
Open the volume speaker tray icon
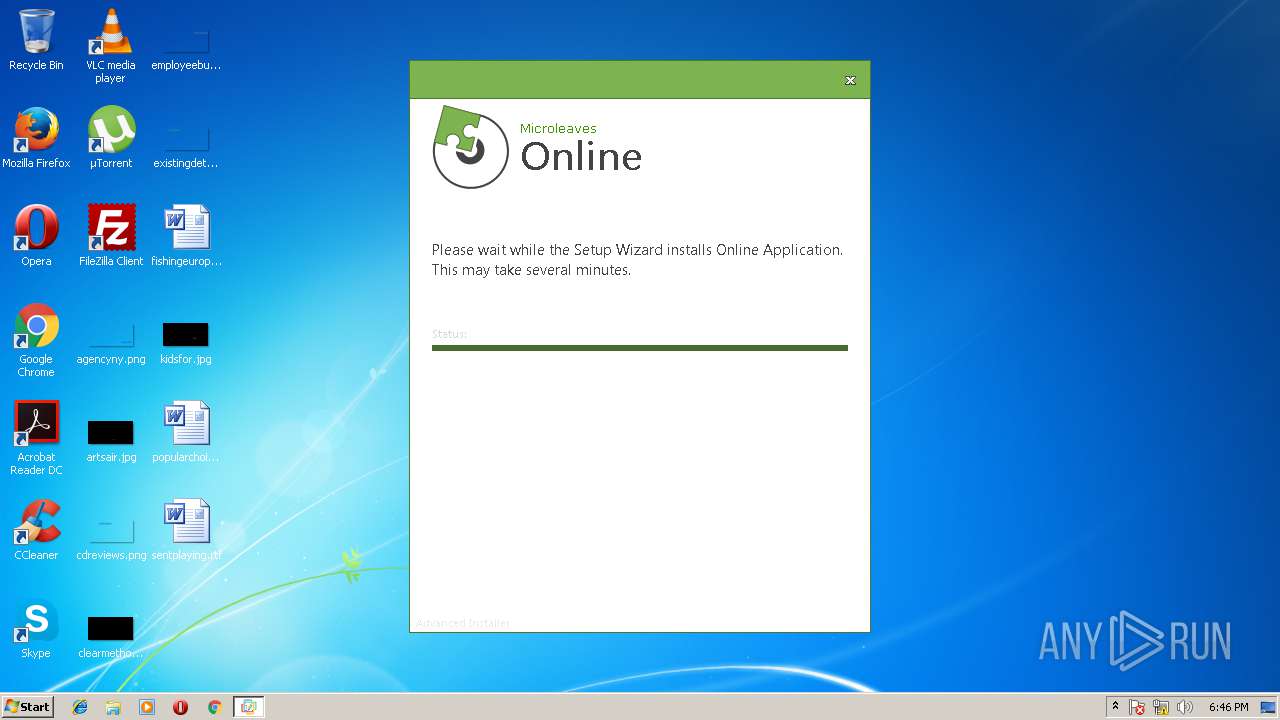point(1185,707)
